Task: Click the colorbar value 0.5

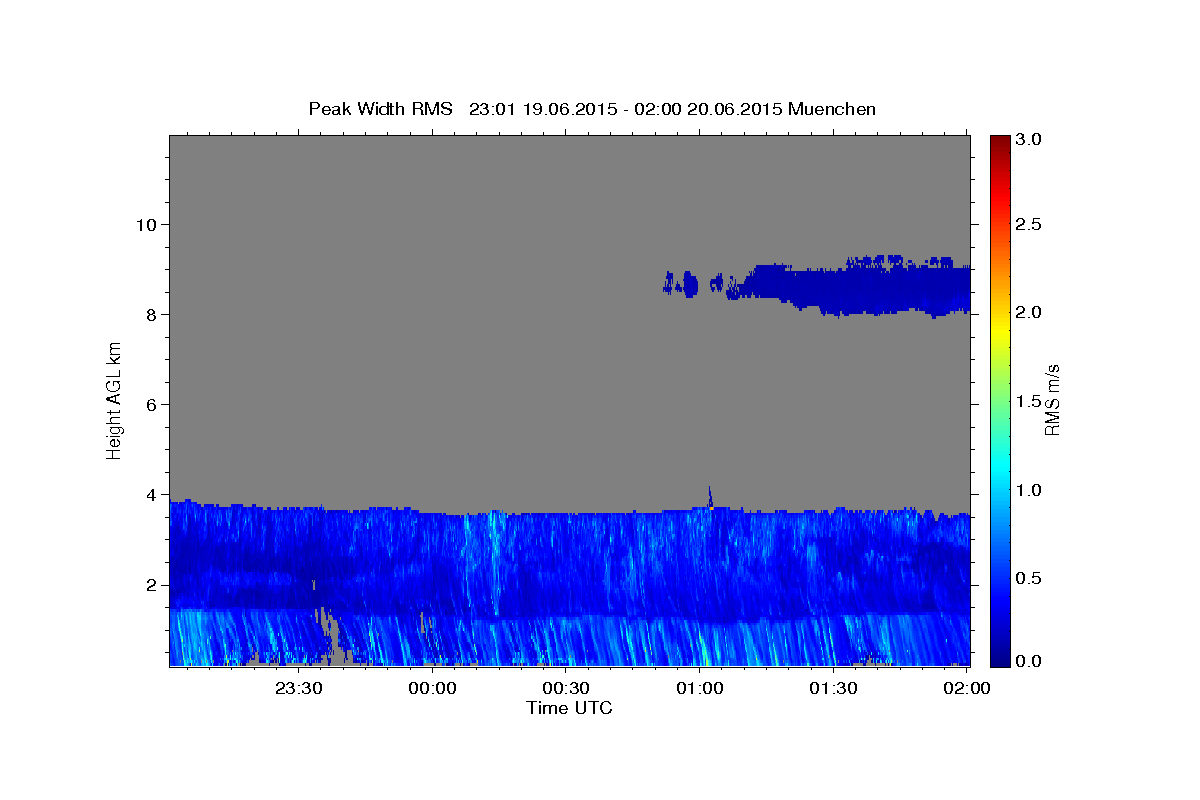Action: click(x=1029, y=578)
